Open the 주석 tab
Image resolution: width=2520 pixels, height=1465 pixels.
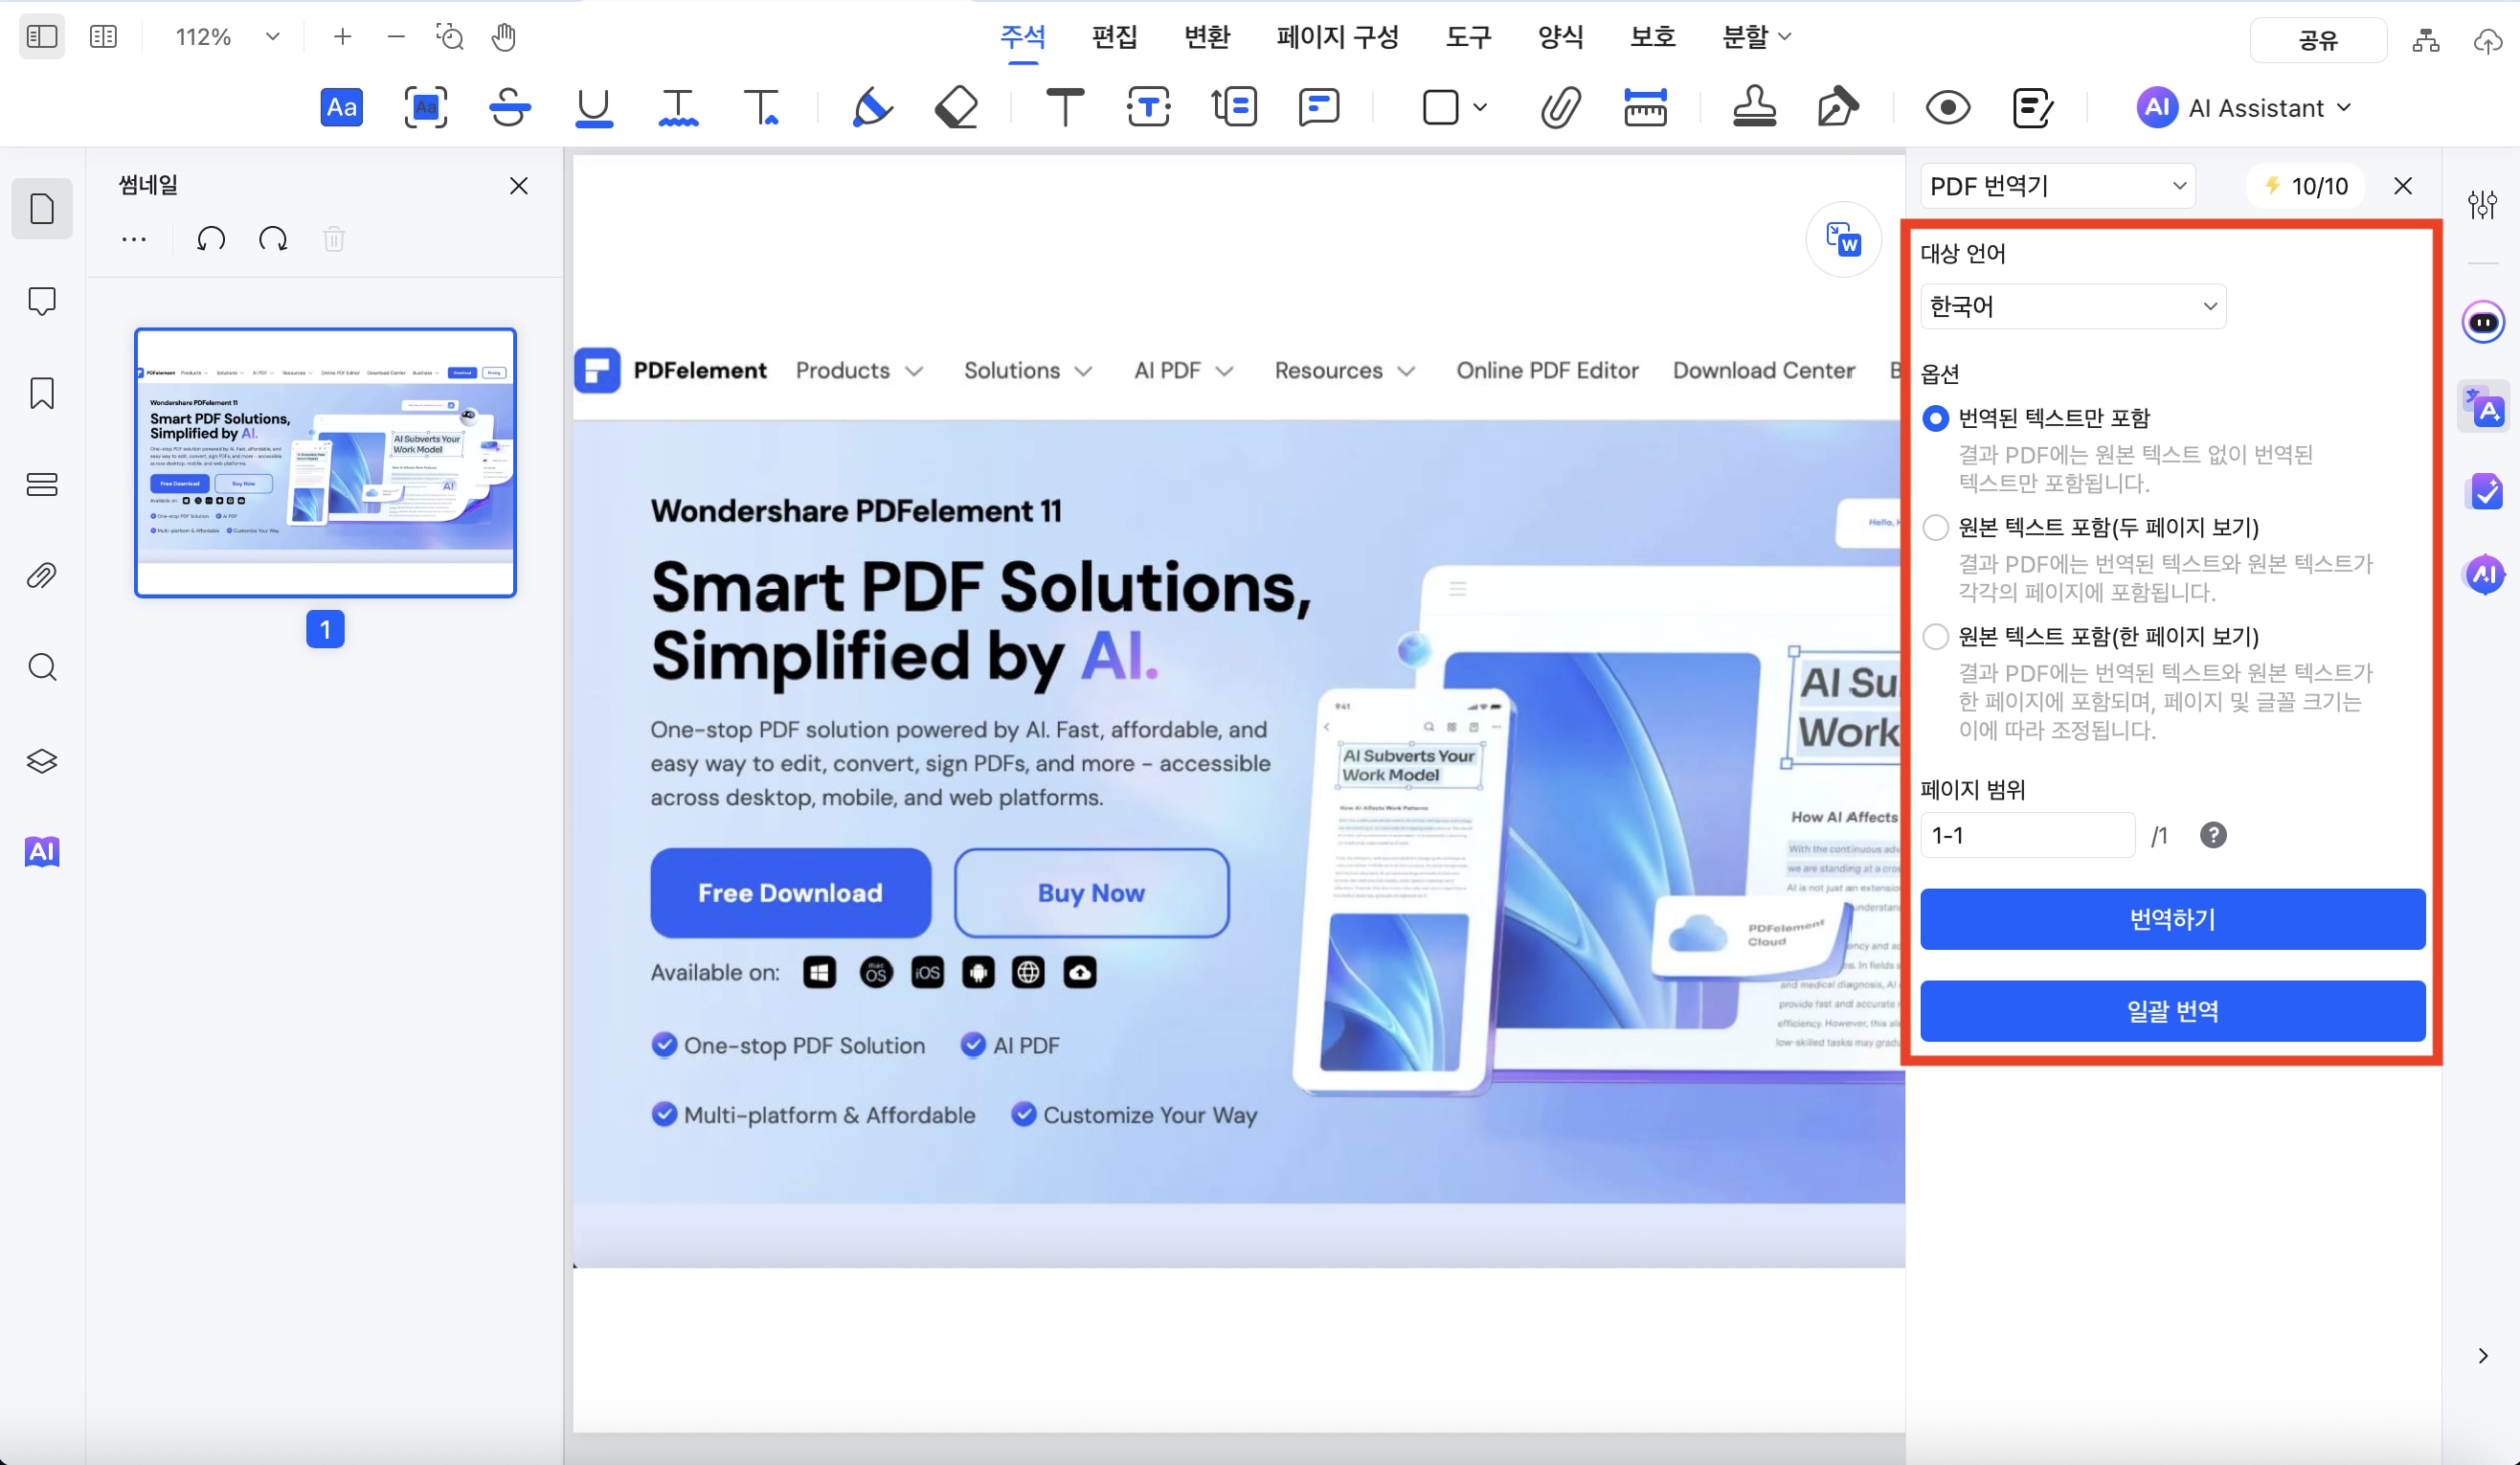pyautogui.click(x=1022, y=37)
